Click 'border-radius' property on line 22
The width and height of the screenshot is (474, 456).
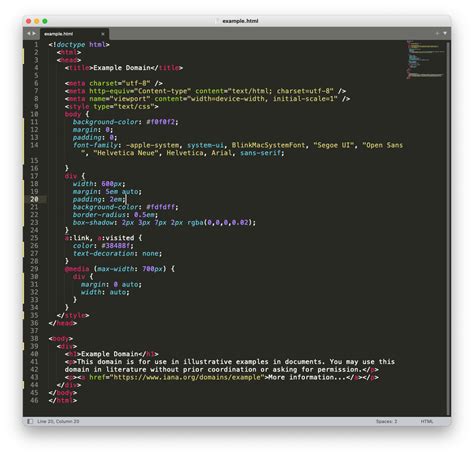(99, 215)
